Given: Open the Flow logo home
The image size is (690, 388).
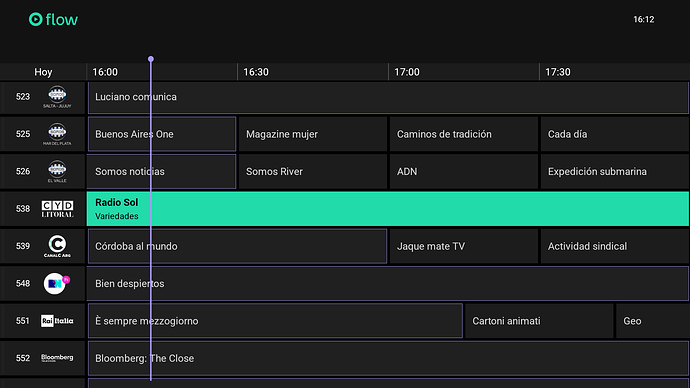Looking at the screenshot, I should 53,19.
